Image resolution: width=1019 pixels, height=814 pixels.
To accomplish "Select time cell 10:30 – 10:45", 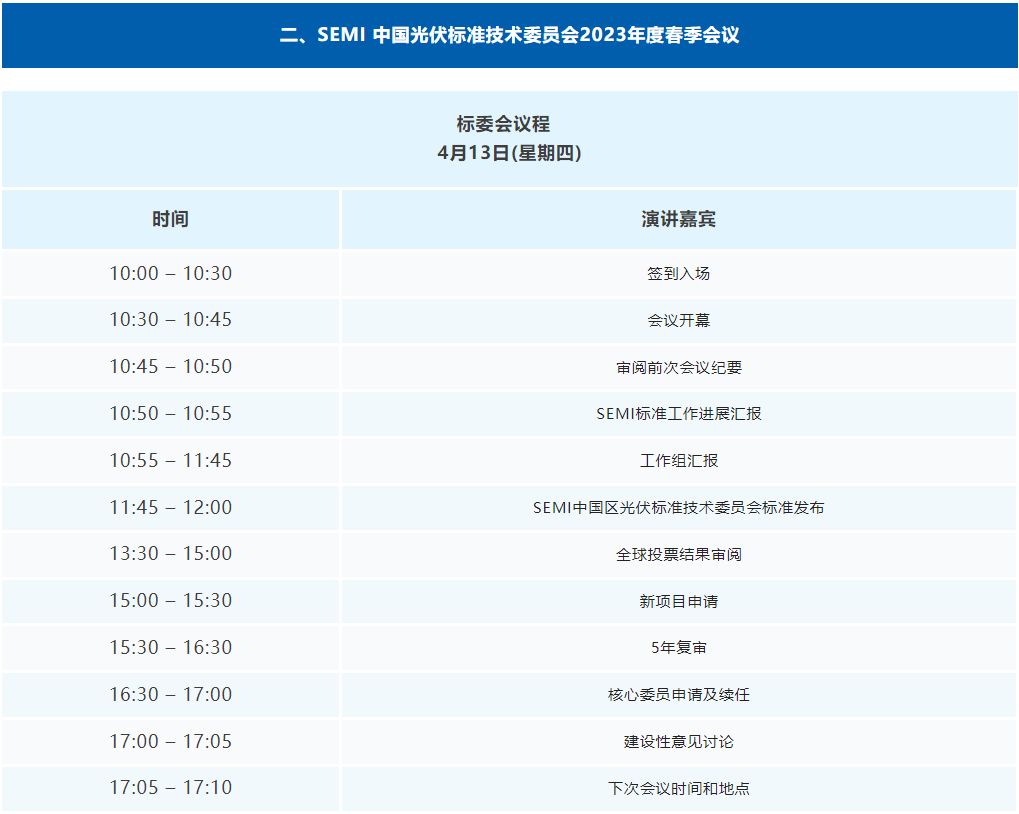I will 170,320.
